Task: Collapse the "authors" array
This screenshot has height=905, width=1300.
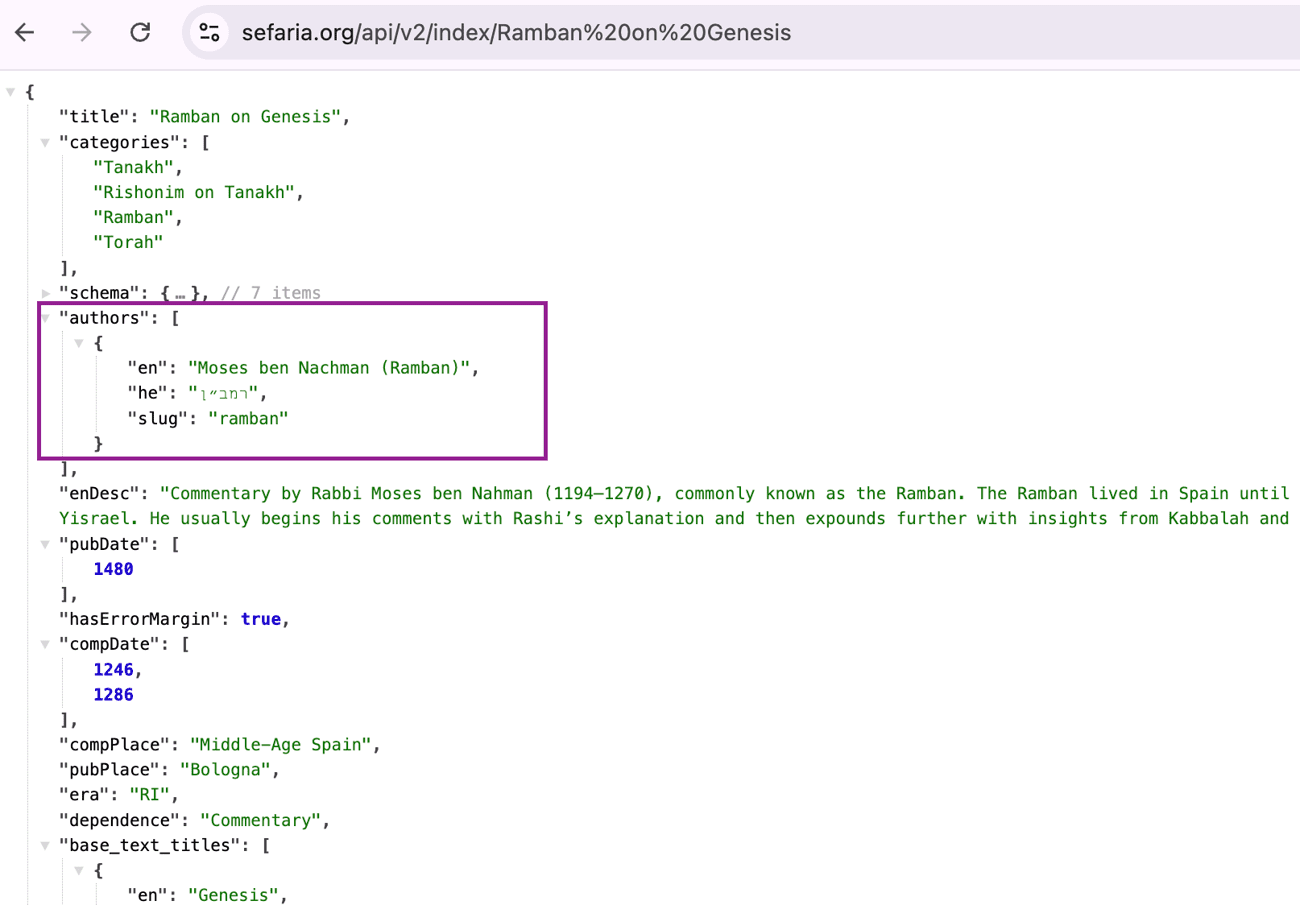Action: click(45, 318)
